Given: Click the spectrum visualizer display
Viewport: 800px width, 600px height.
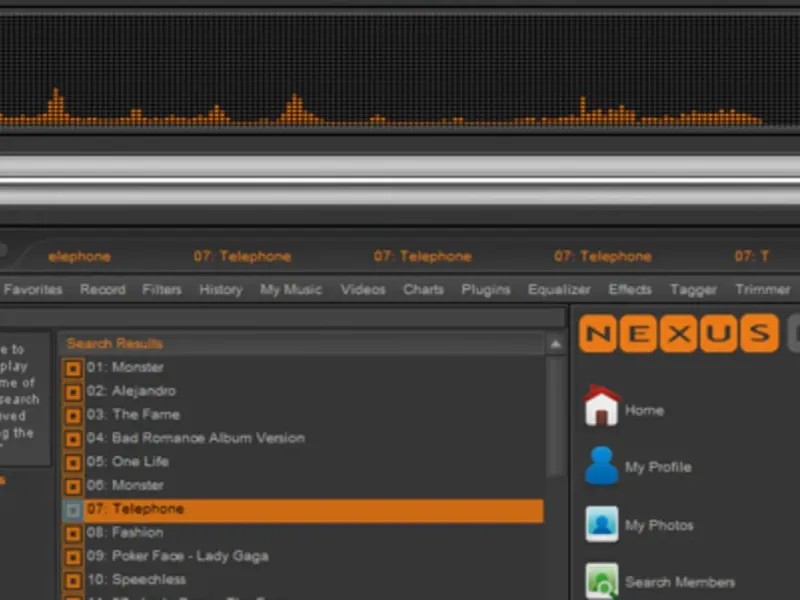Looking at the screenshot, I should tap(400, 71).
